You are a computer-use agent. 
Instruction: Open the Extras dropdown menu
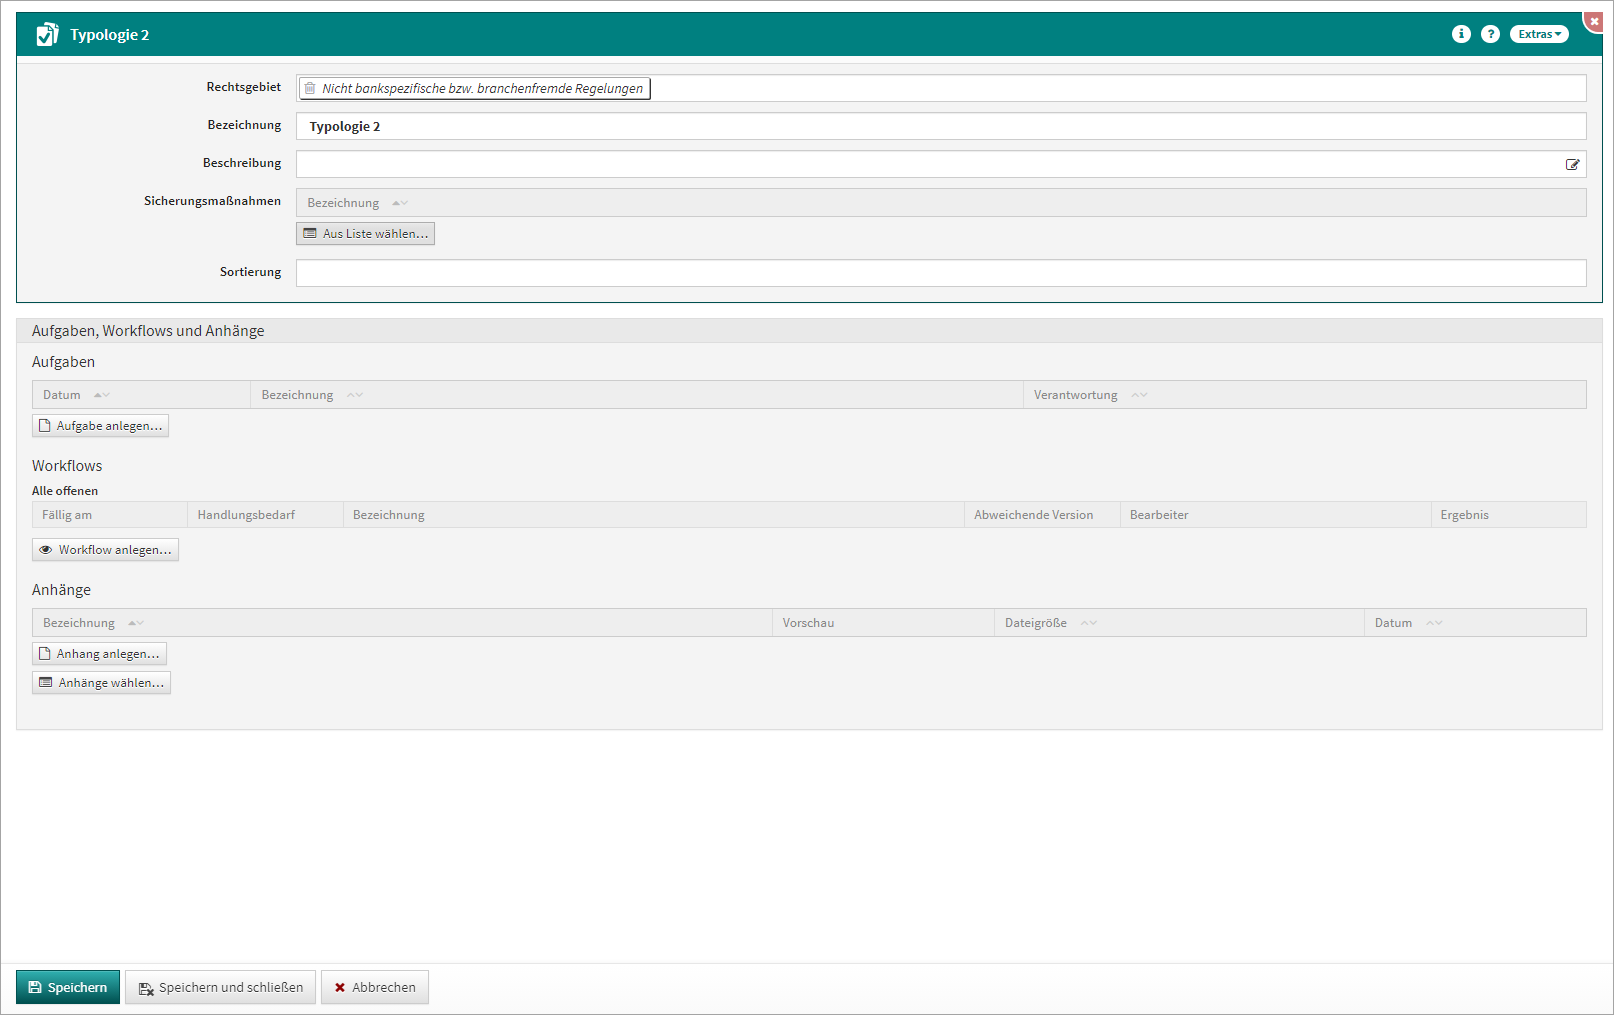click(x=1538, y=34)
